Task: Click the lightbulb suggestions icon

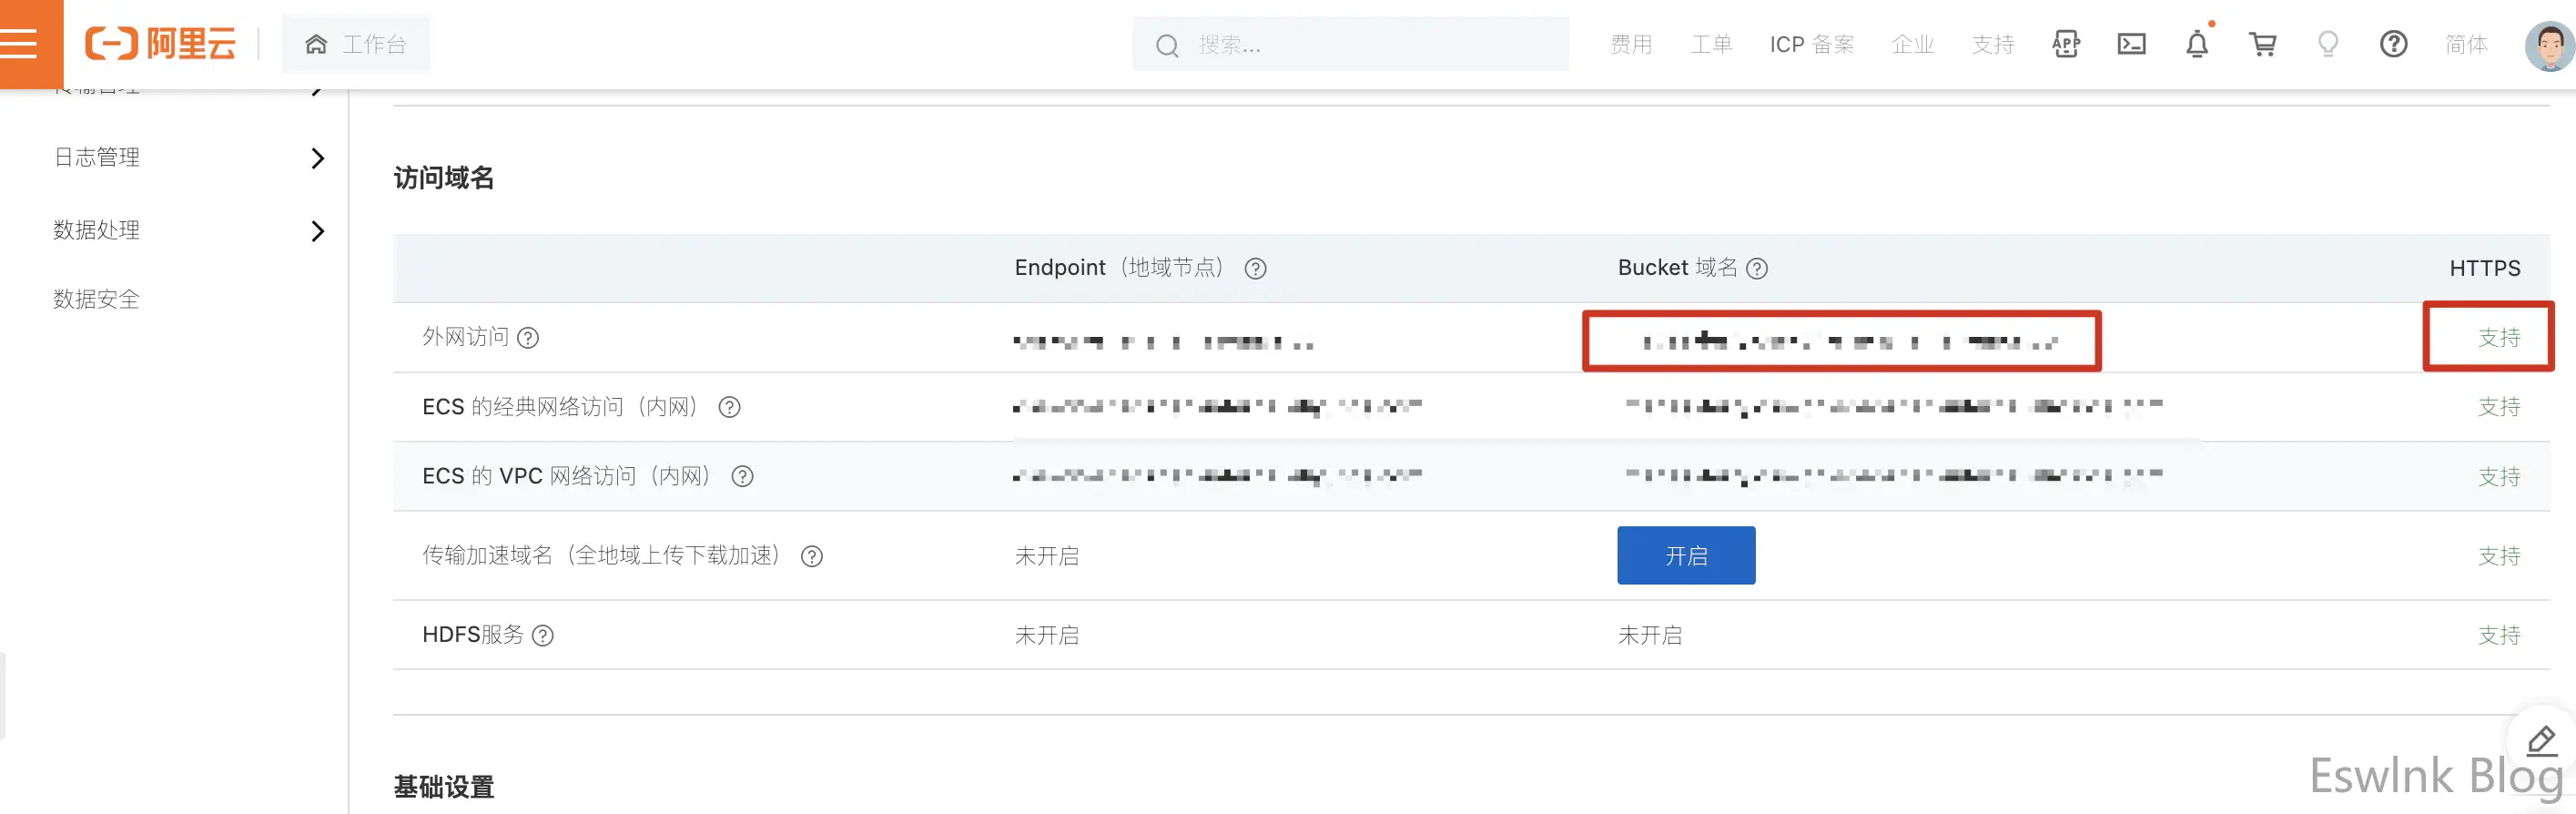Action: pos(2328,44)
